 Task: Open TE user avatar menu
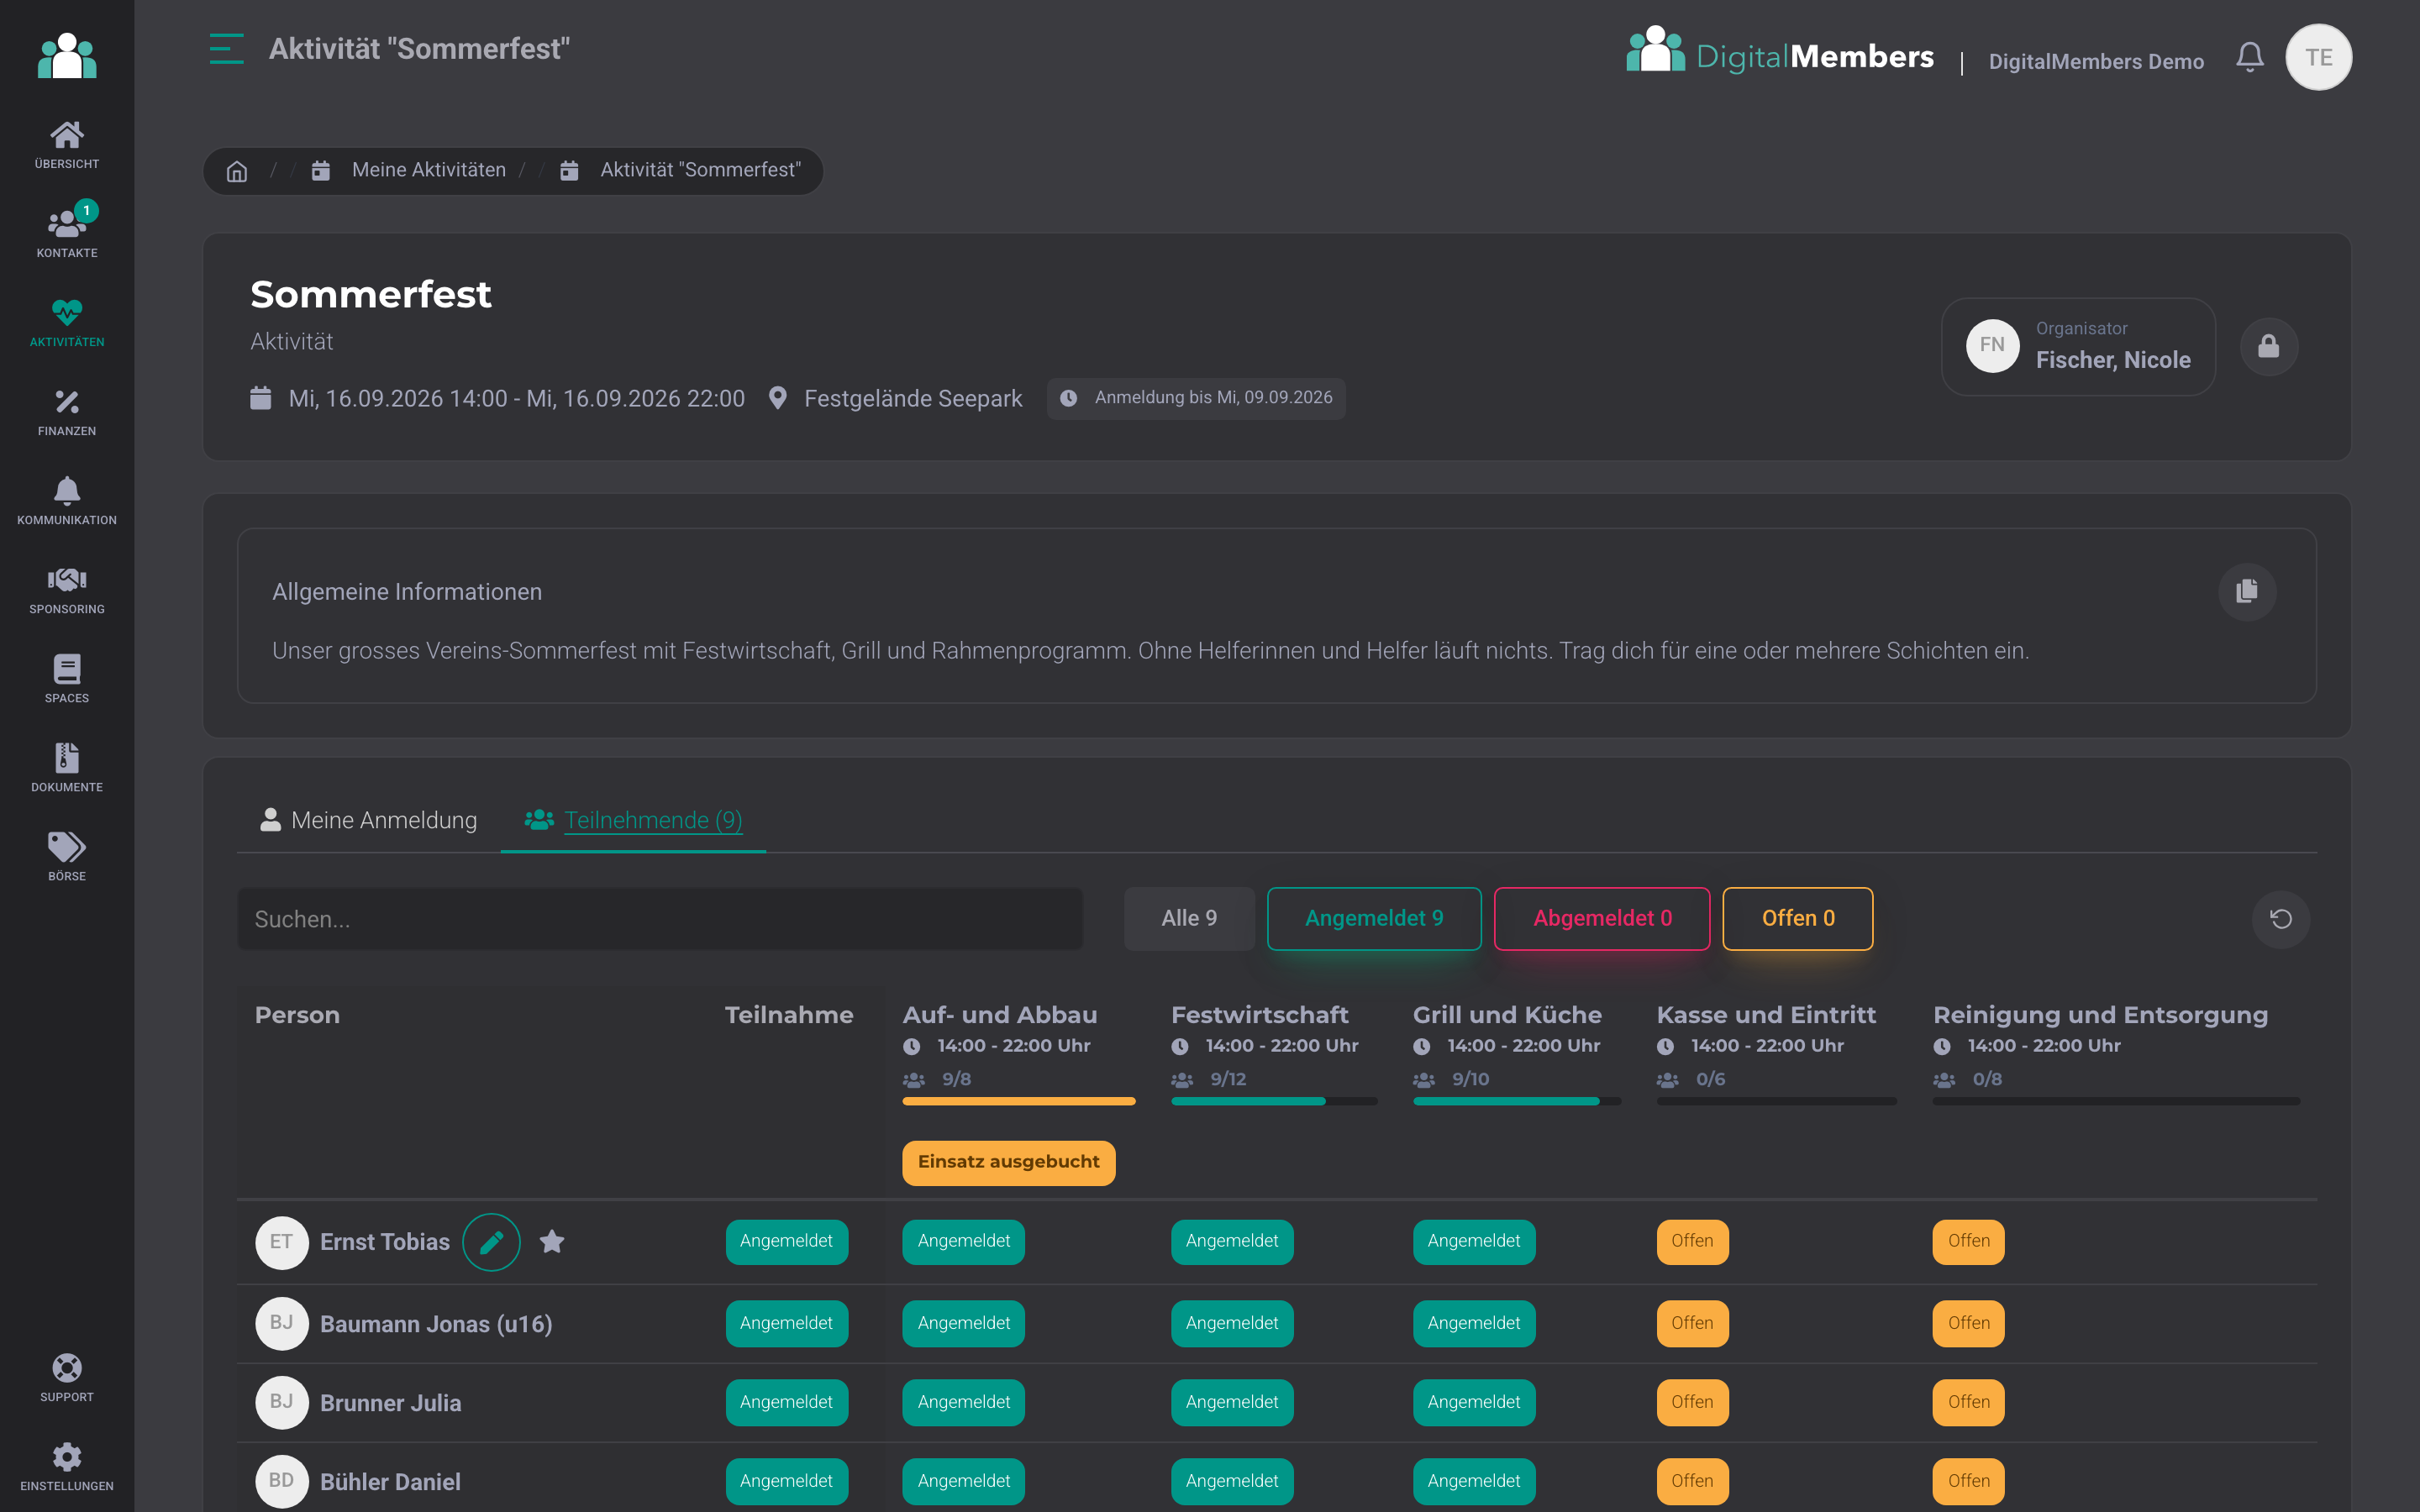2318,57
